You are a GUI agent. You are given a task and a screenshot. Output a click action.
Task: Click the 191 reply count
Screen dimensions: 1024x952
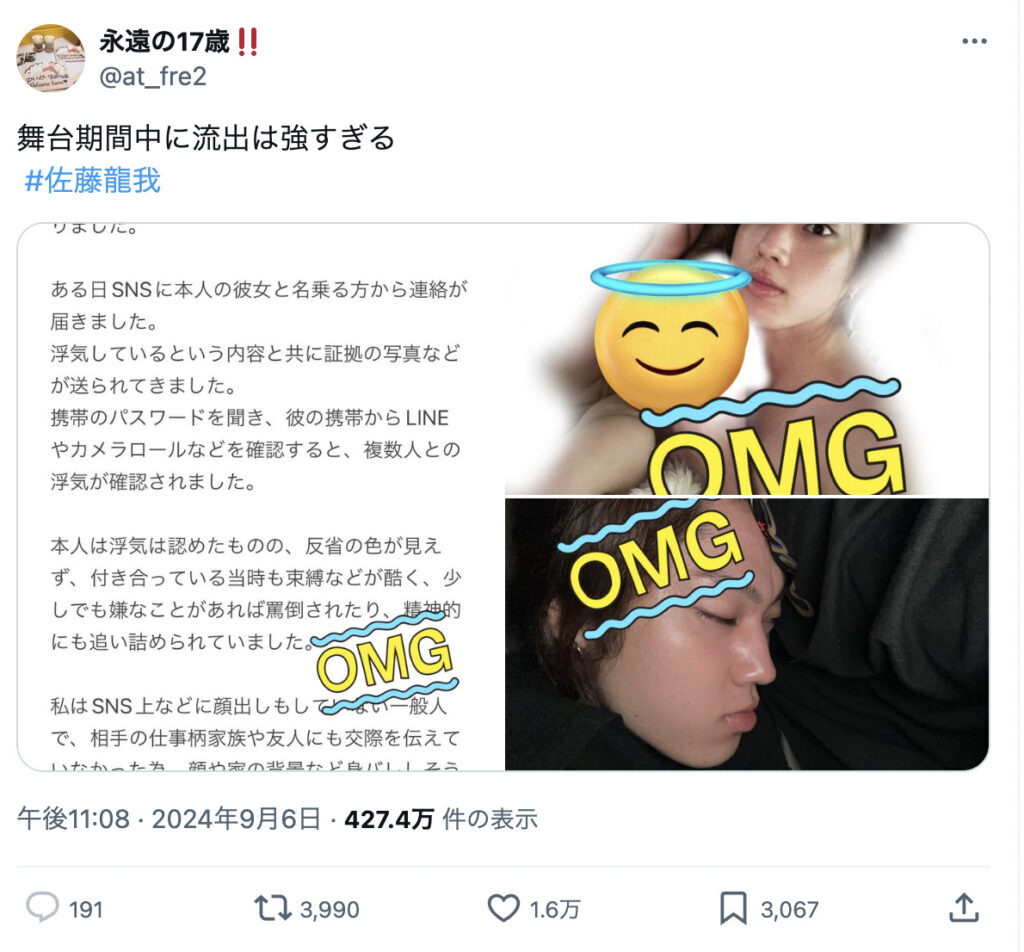tap(86, 910)
